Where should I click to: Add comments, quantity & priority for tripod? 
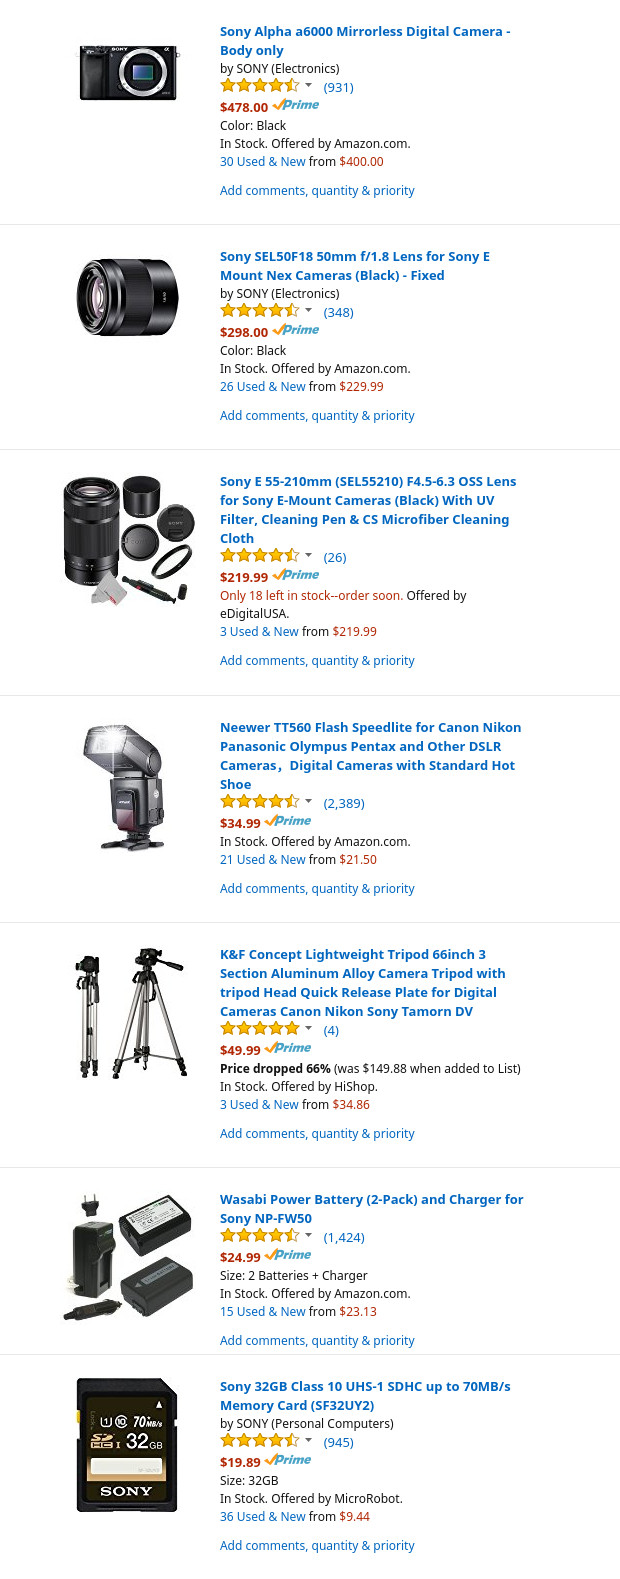317,1134
